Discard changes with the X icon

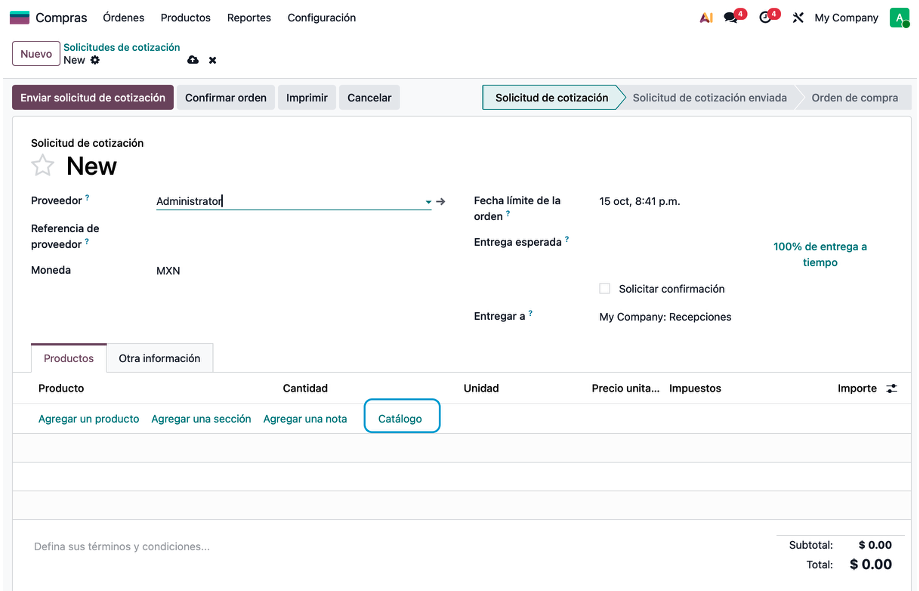coord(212,61)
